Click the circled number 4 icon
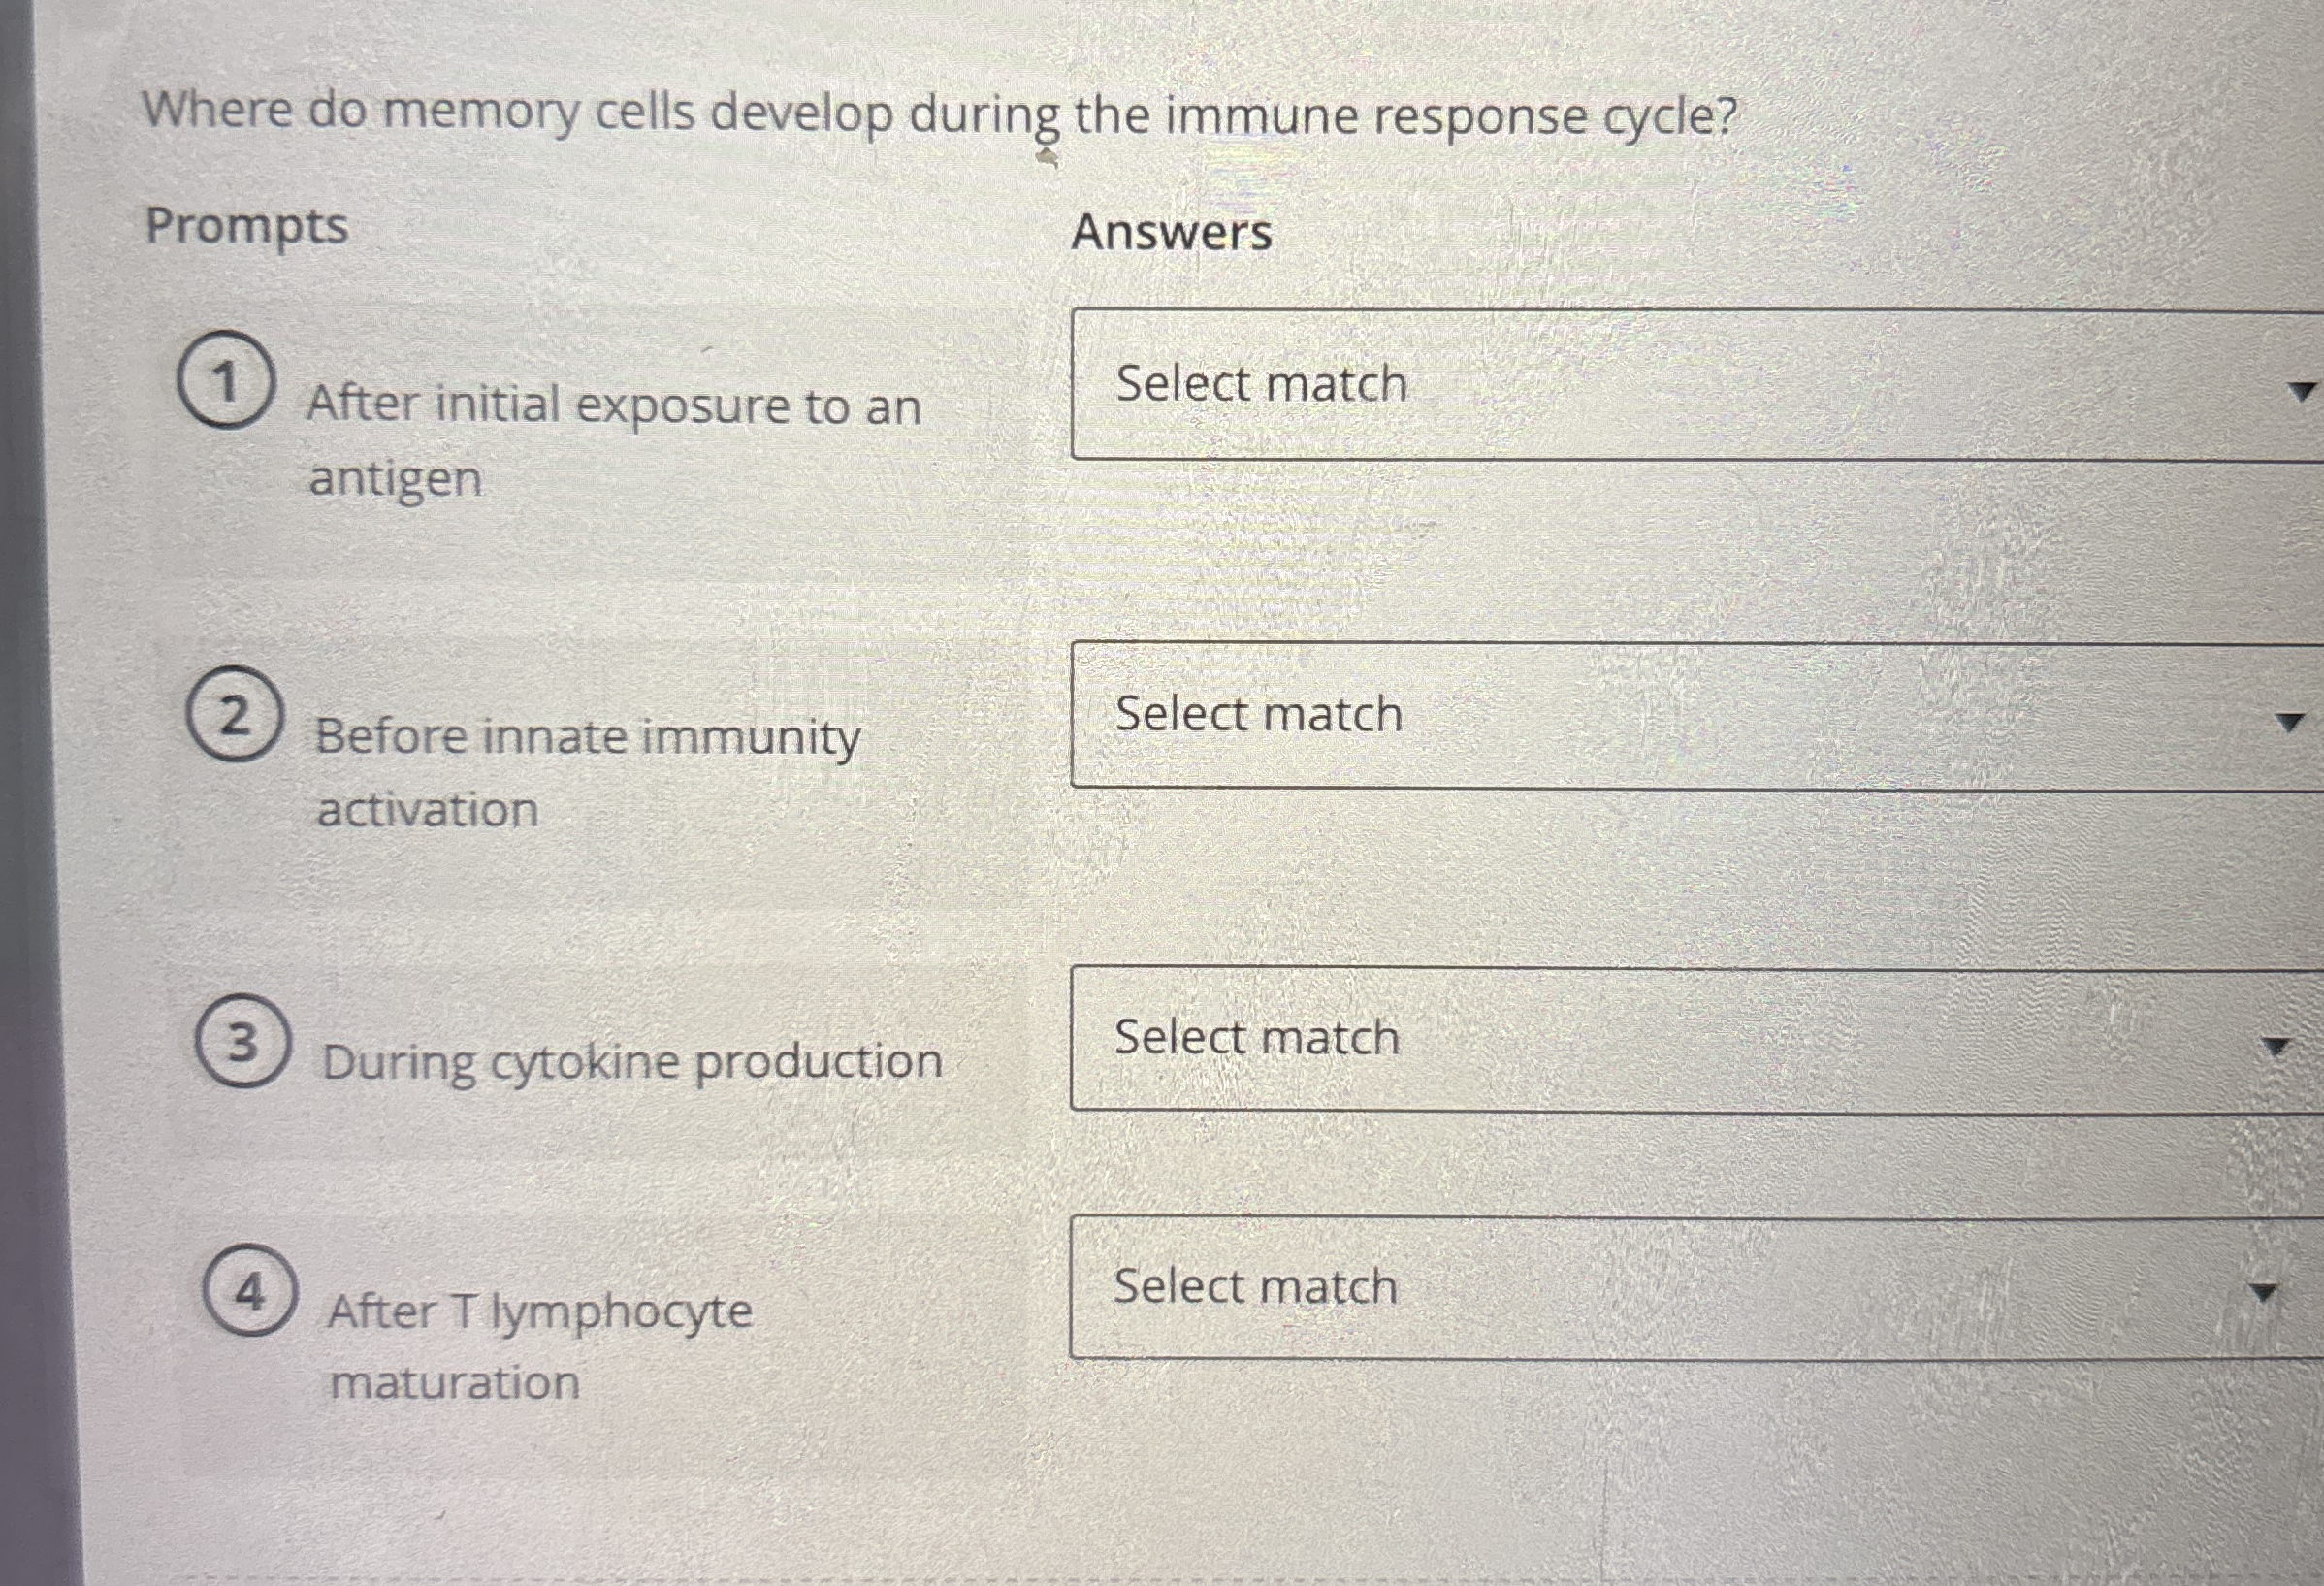This screenshot has width=2324, height=1586. coord(249,1288)
